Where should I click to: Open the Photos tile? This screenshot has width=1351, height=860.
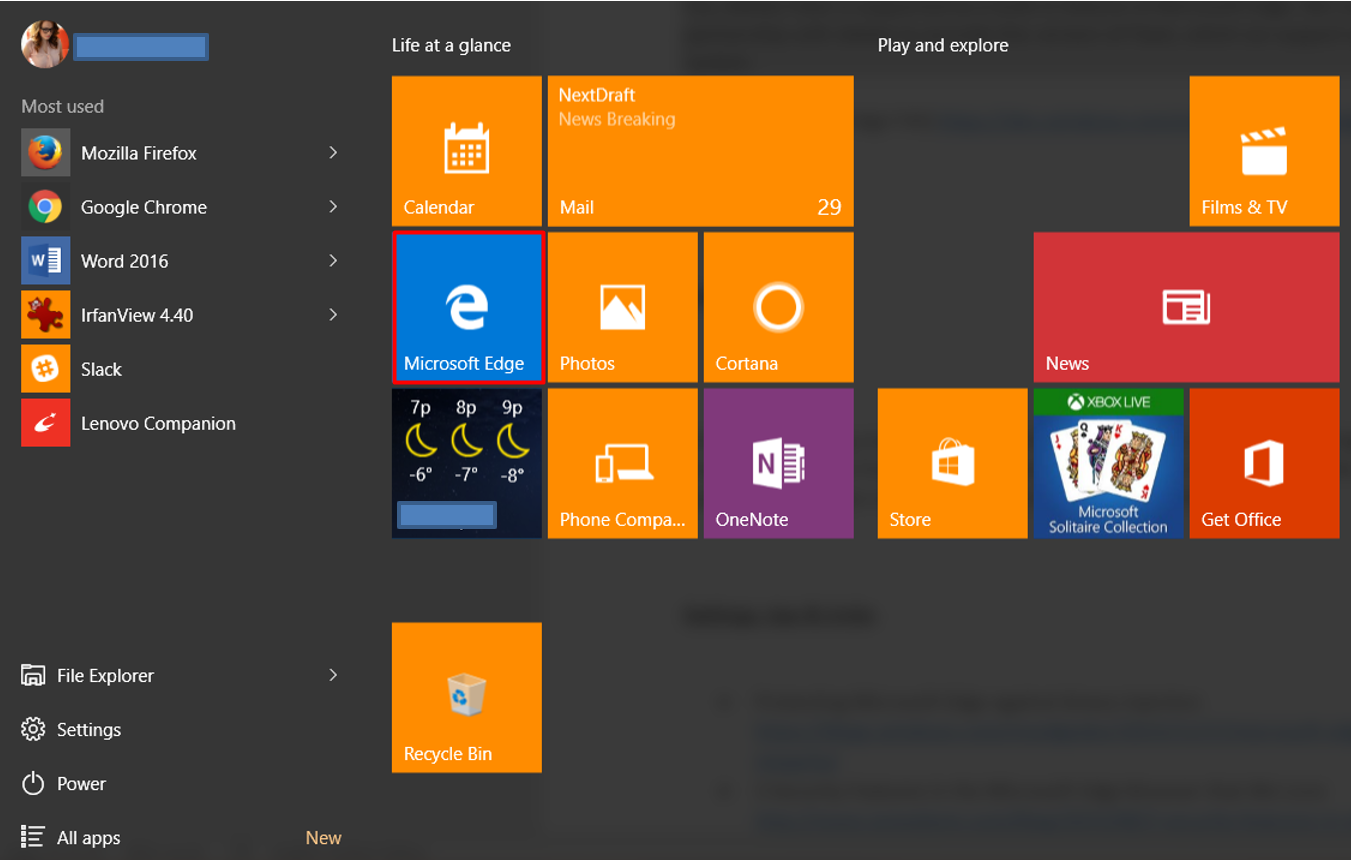[623, 307]
